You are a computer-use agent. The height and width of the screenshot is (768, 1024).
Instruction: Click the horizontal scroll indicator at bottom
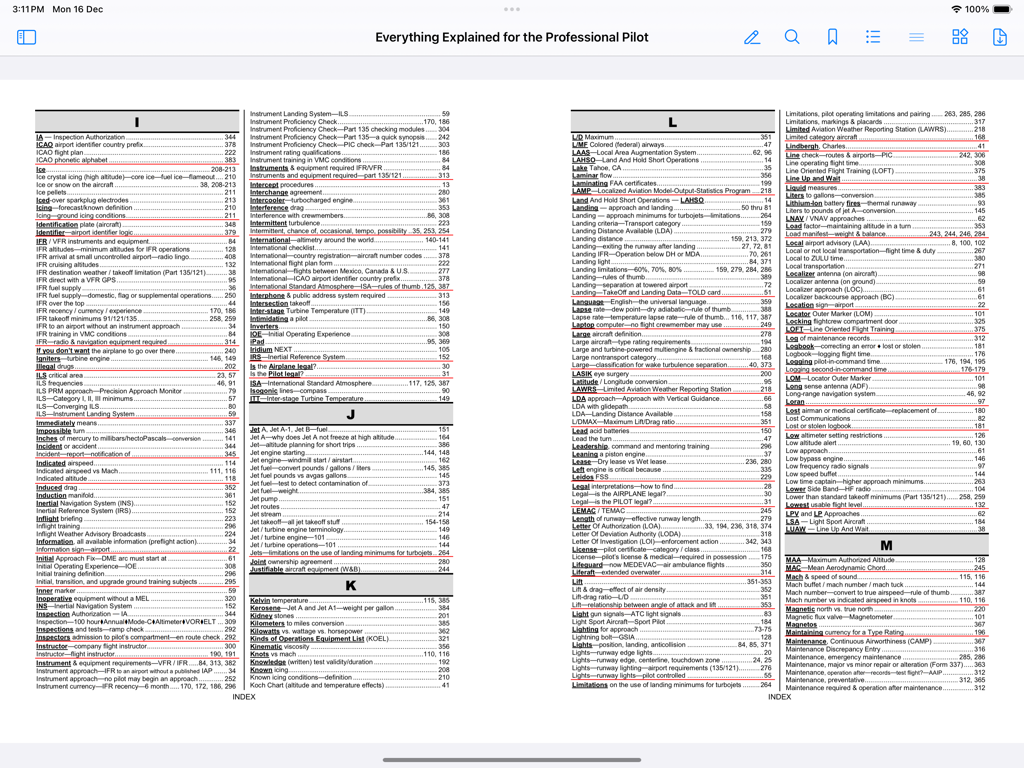point(512,760)
